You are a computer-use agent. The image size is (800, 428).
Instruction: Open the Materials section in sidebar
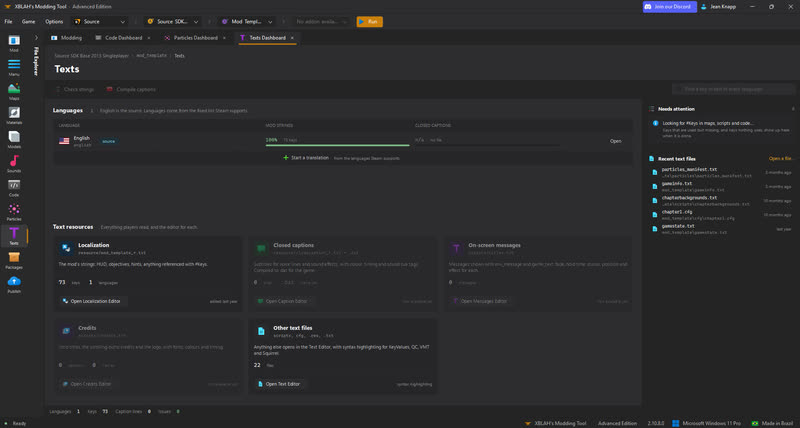[14, 115]
